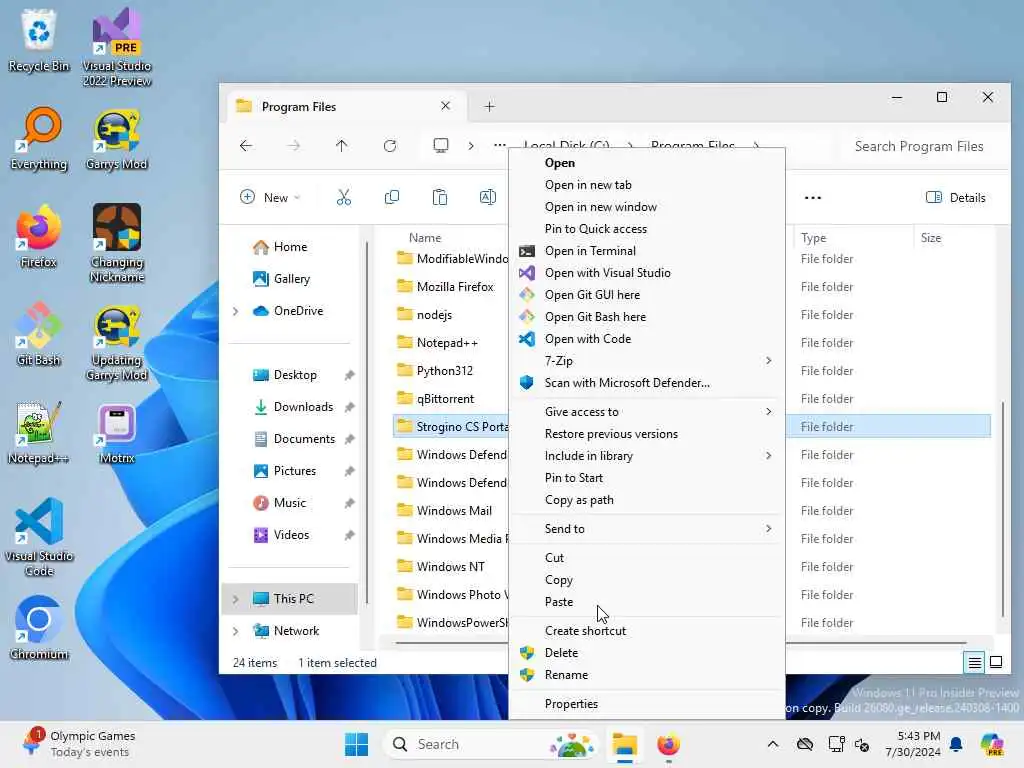The width and height of the screenshot is (1024, 768).
Task: Click the See more ellipsis in the toolbar
Action: (x=812, y=197)
